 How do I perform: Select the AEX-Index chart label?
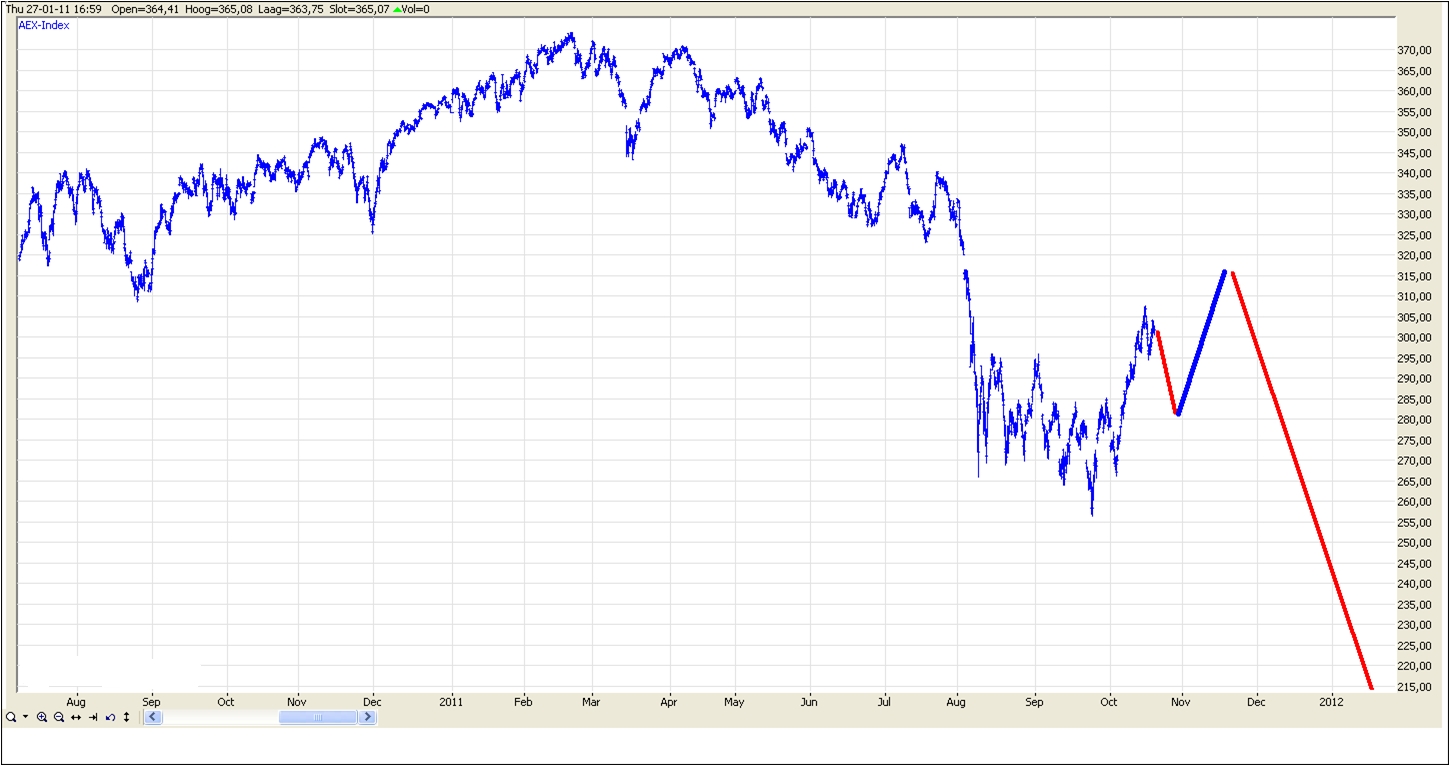(x=44, y=25)
